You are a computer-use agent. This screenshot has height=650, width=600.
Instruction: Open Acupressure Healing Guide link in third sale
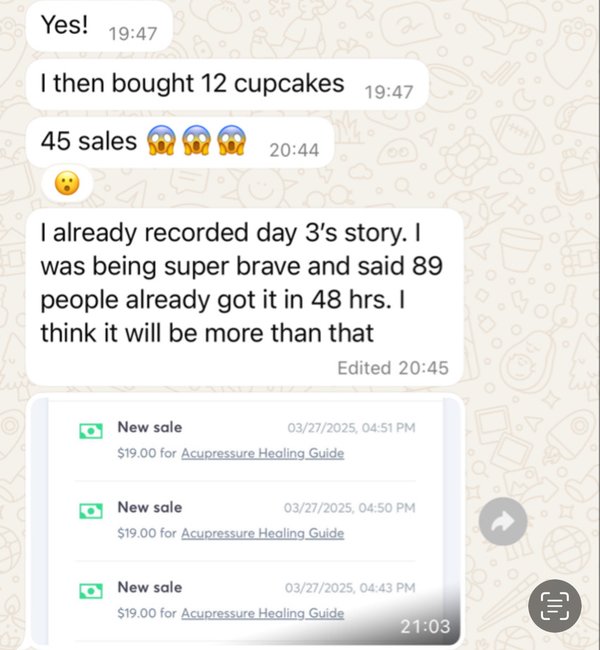pyautogui.click(x=262, y=613)
